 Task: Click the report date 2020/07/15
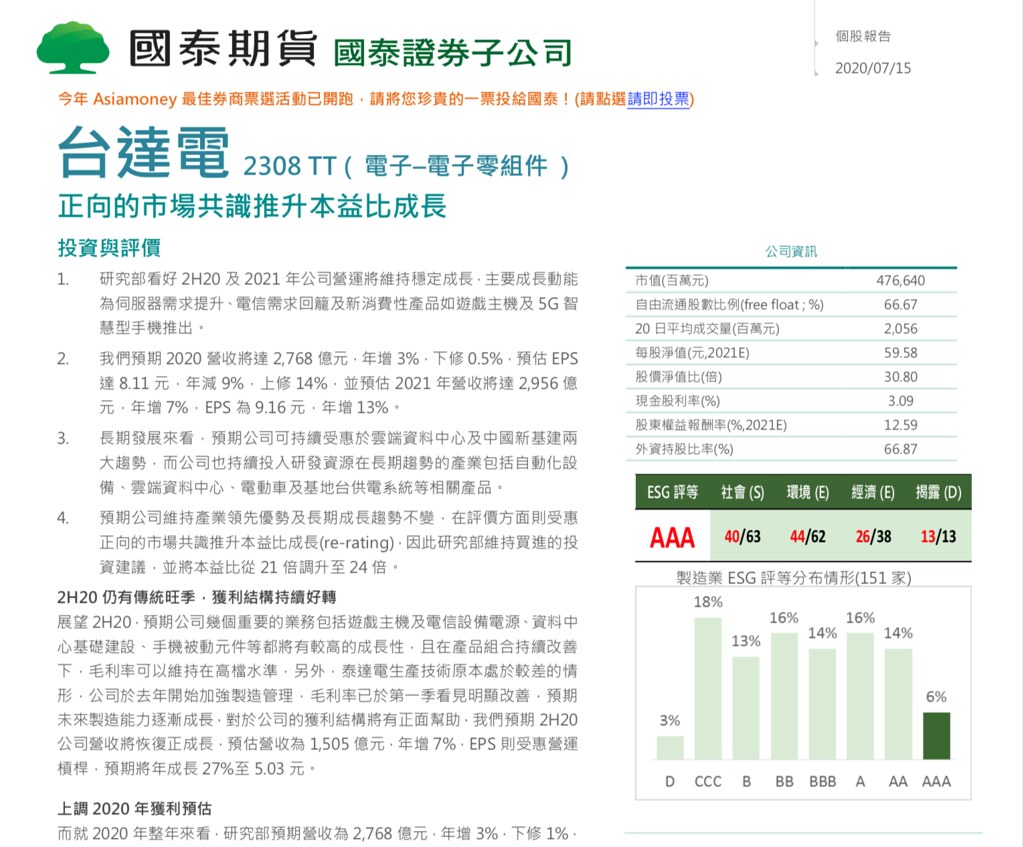pos(872,68)
